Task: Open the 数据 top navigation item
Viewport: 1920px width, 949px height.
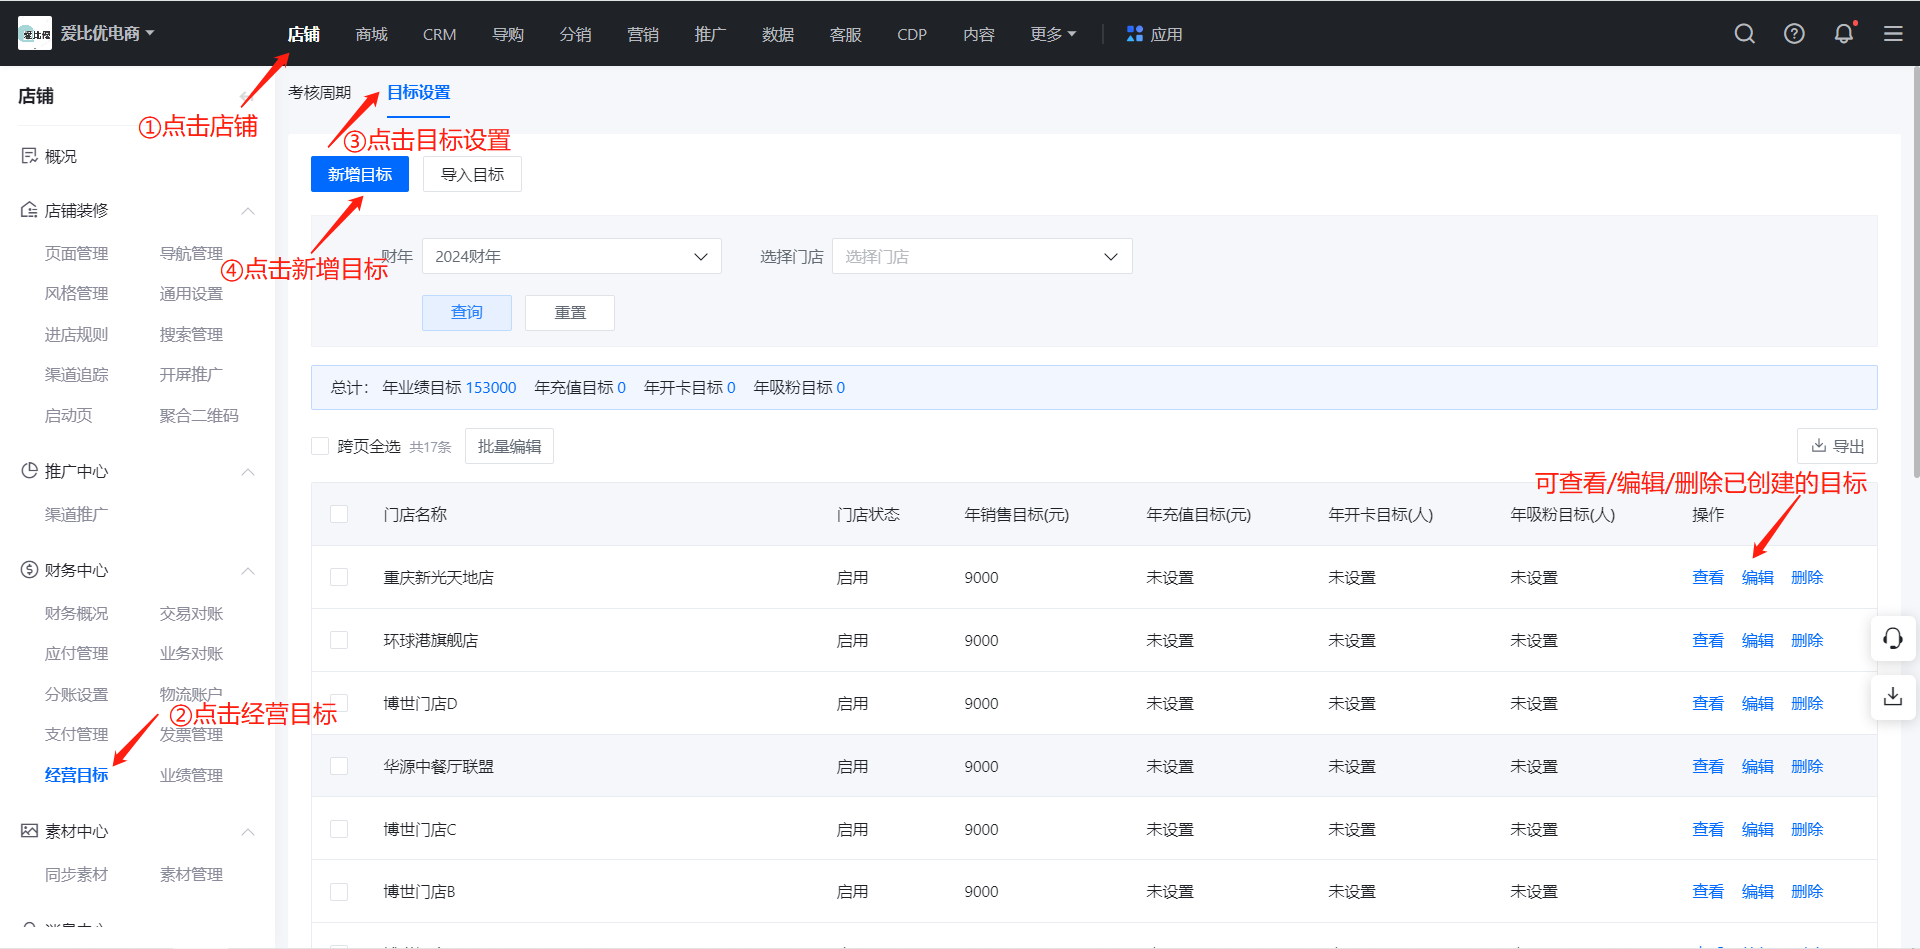Action: [x=778, y=34]
